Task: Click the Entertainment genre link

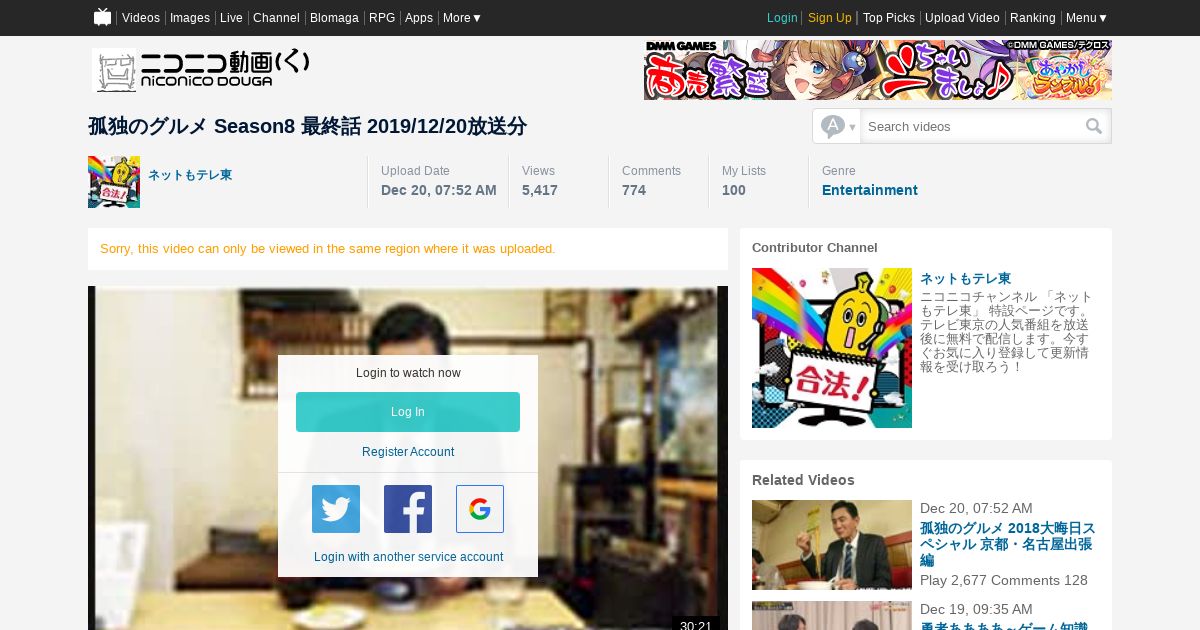Action: [870, 190]
